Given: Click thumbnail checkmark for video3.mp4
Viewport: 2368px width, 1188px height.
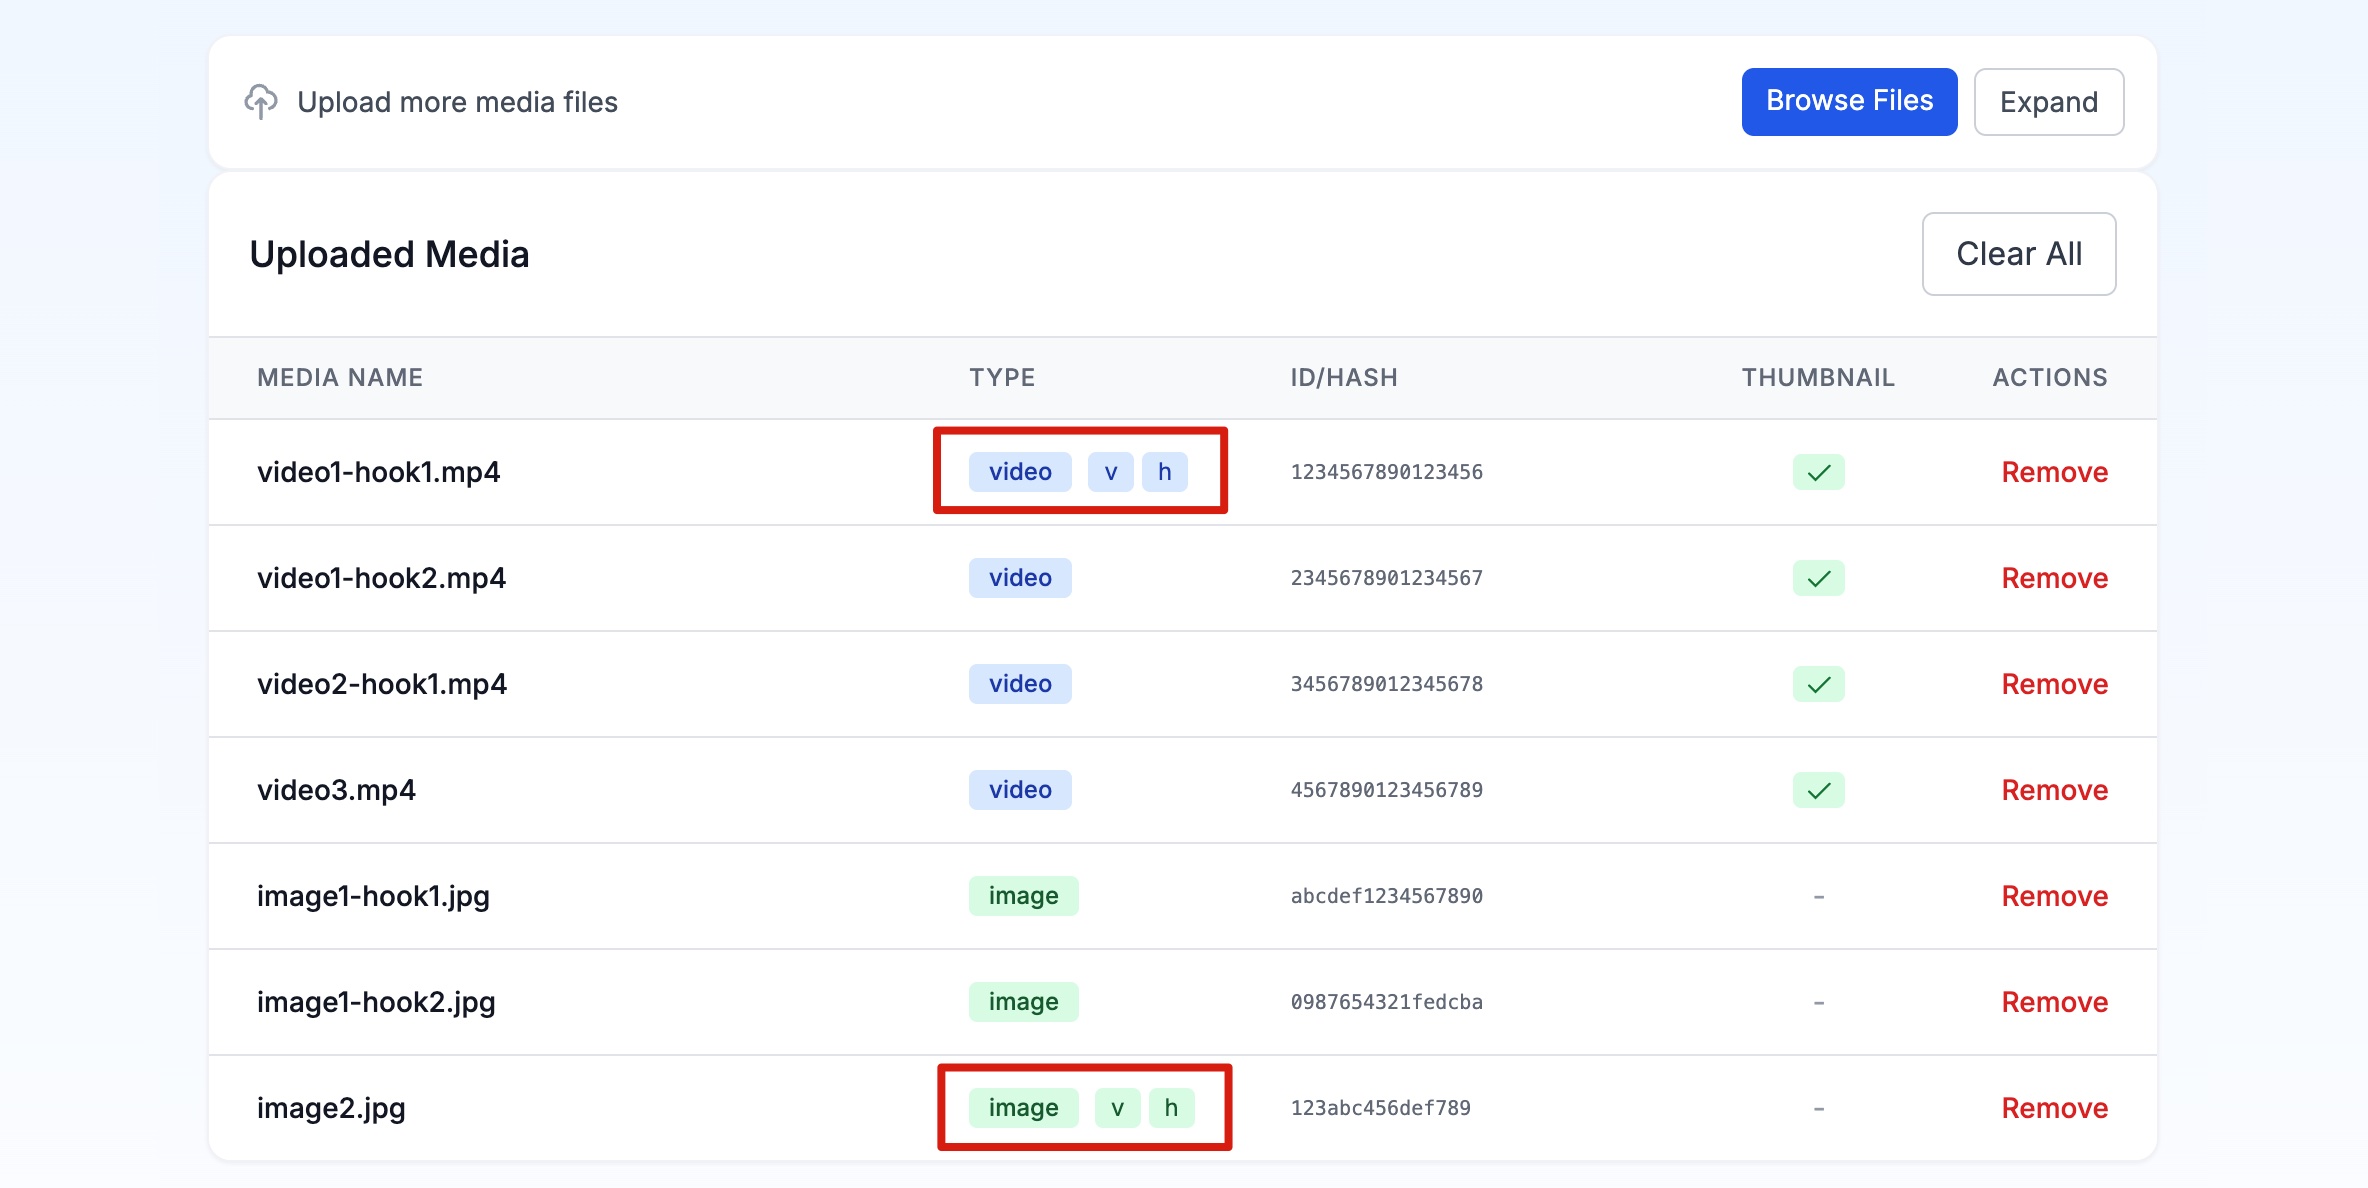Looking at the screenshot, I should (x=1818, y=790).
